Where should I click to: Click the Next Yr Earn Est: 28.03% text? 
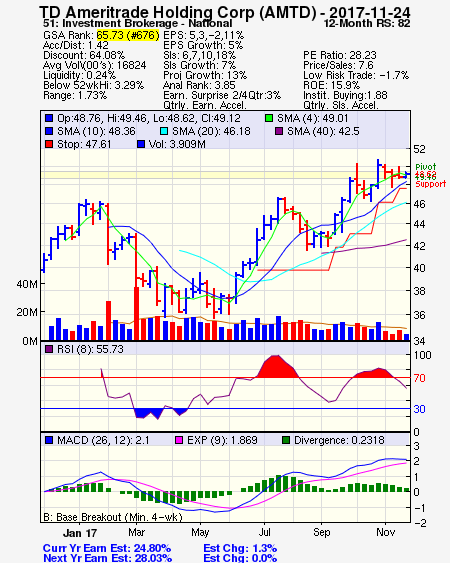(107, 558)
